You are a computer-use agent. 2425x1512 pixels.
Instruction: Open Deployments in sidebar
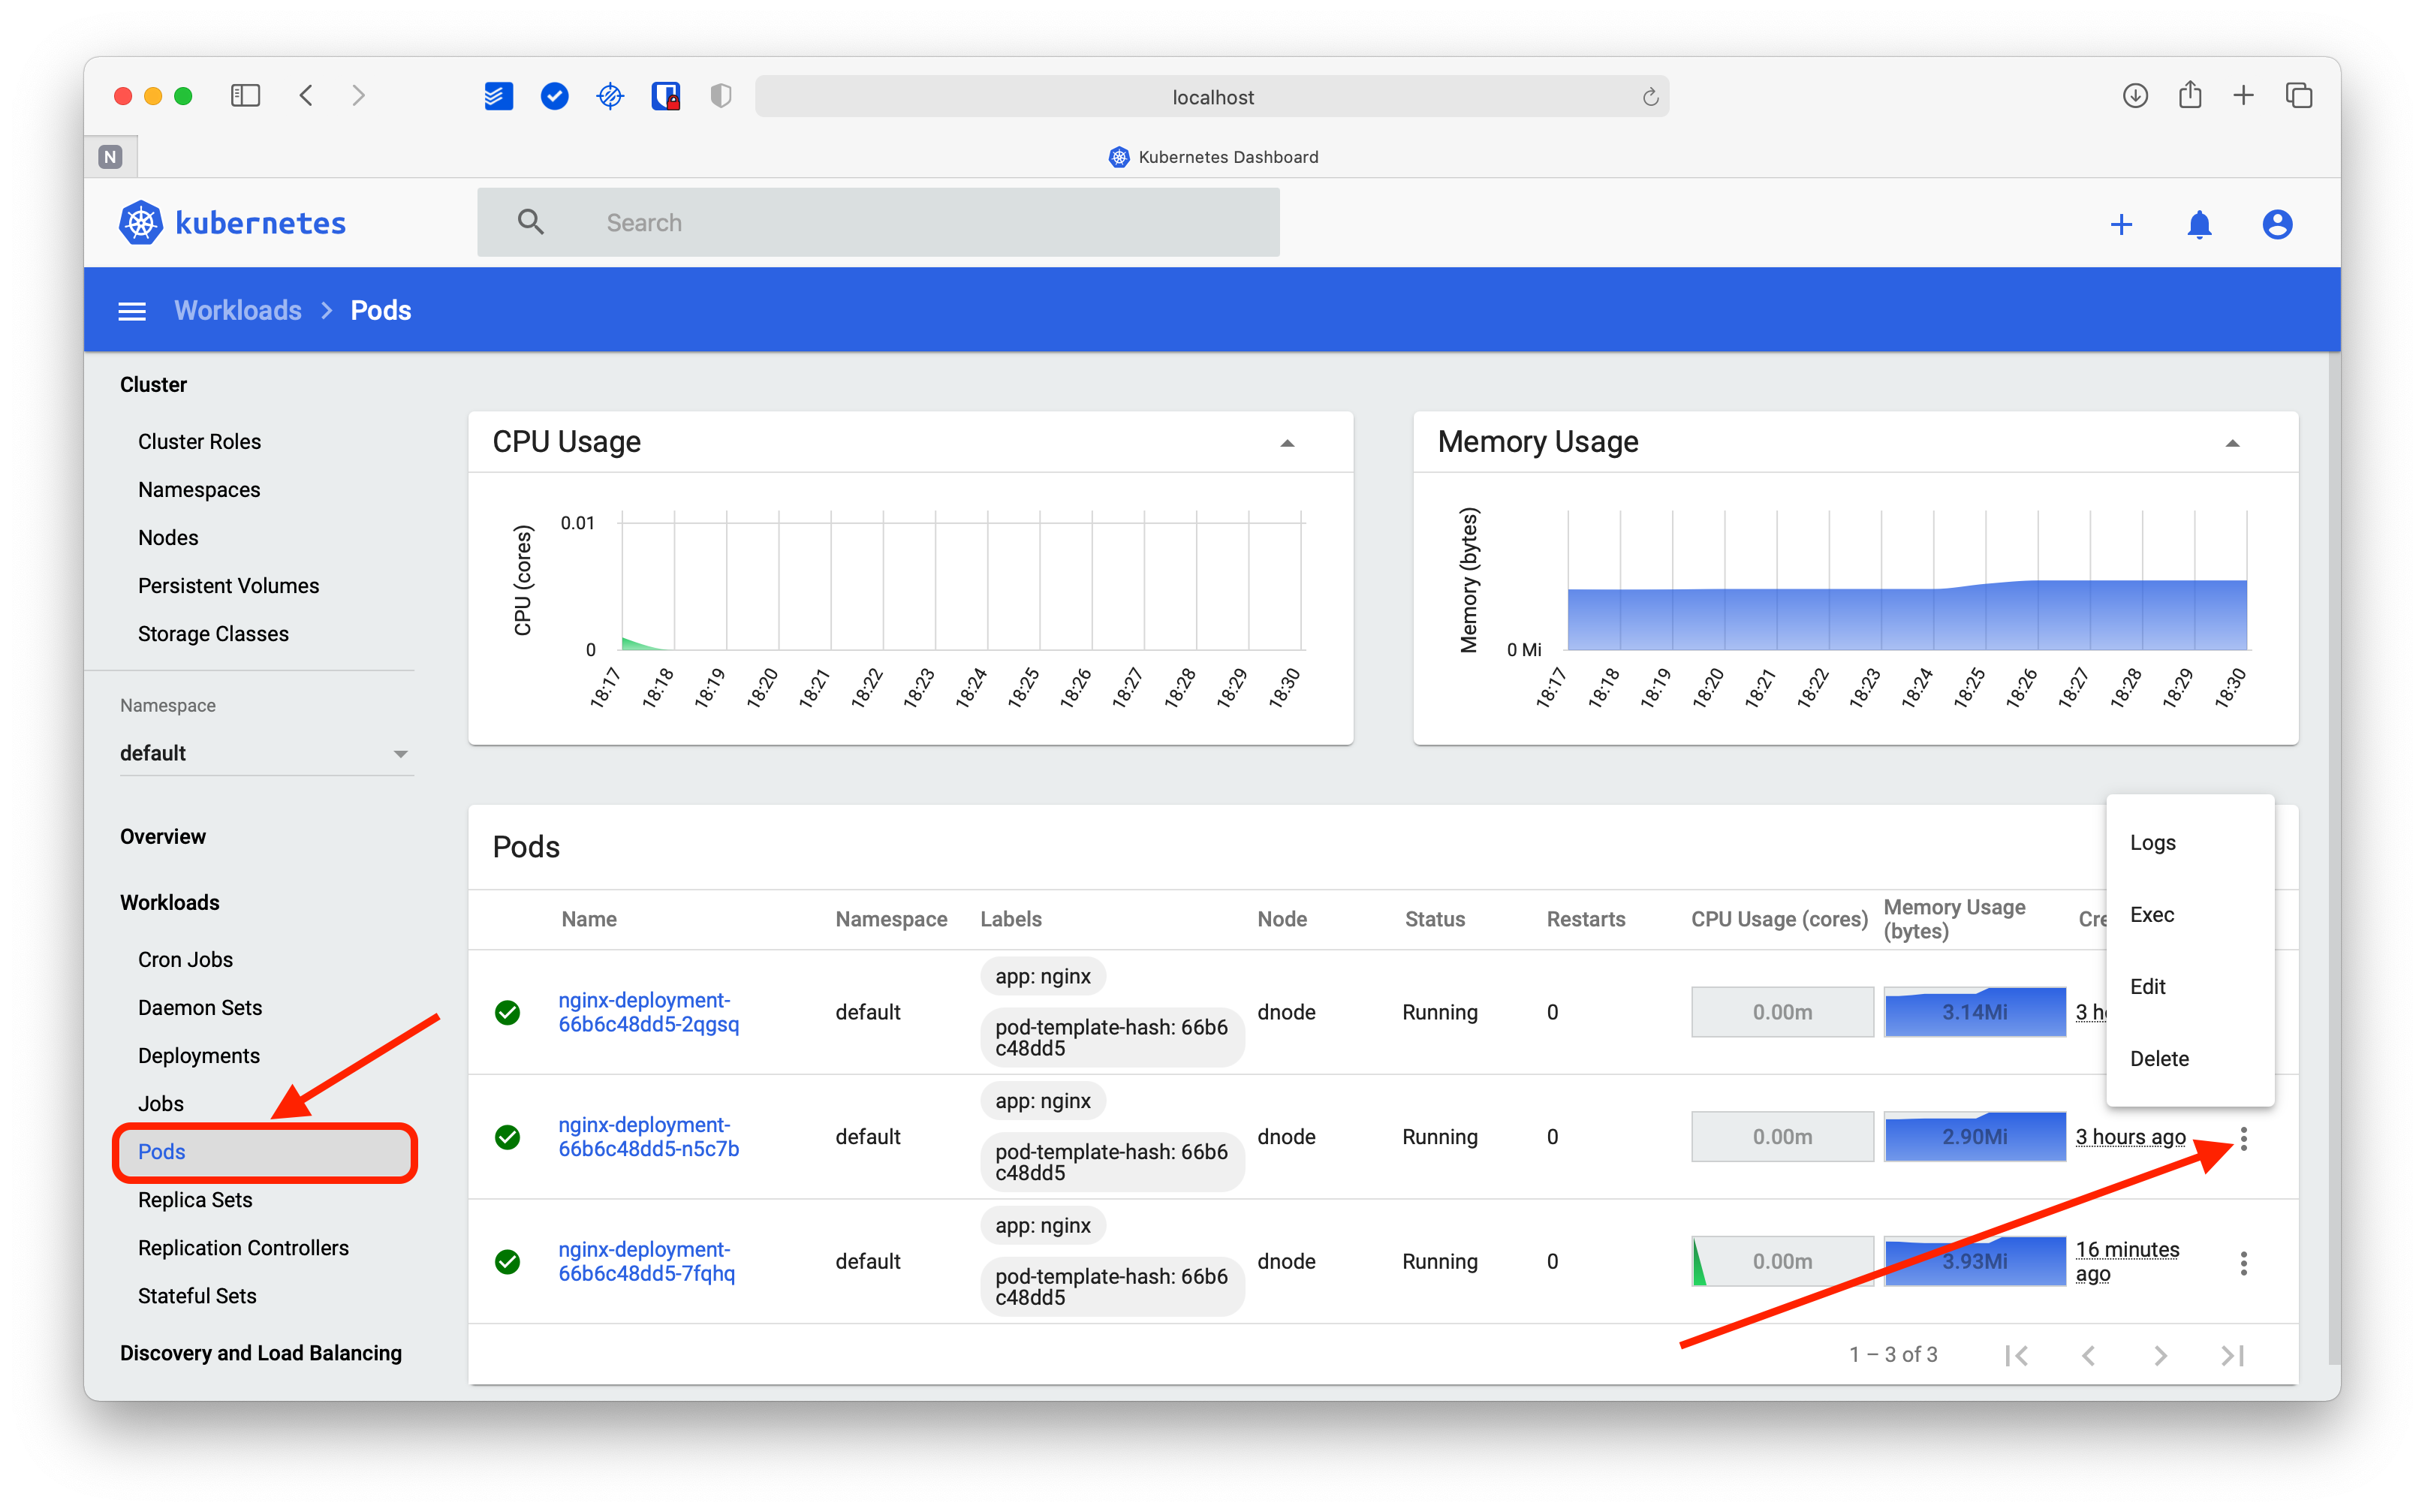click(199, 1056)
